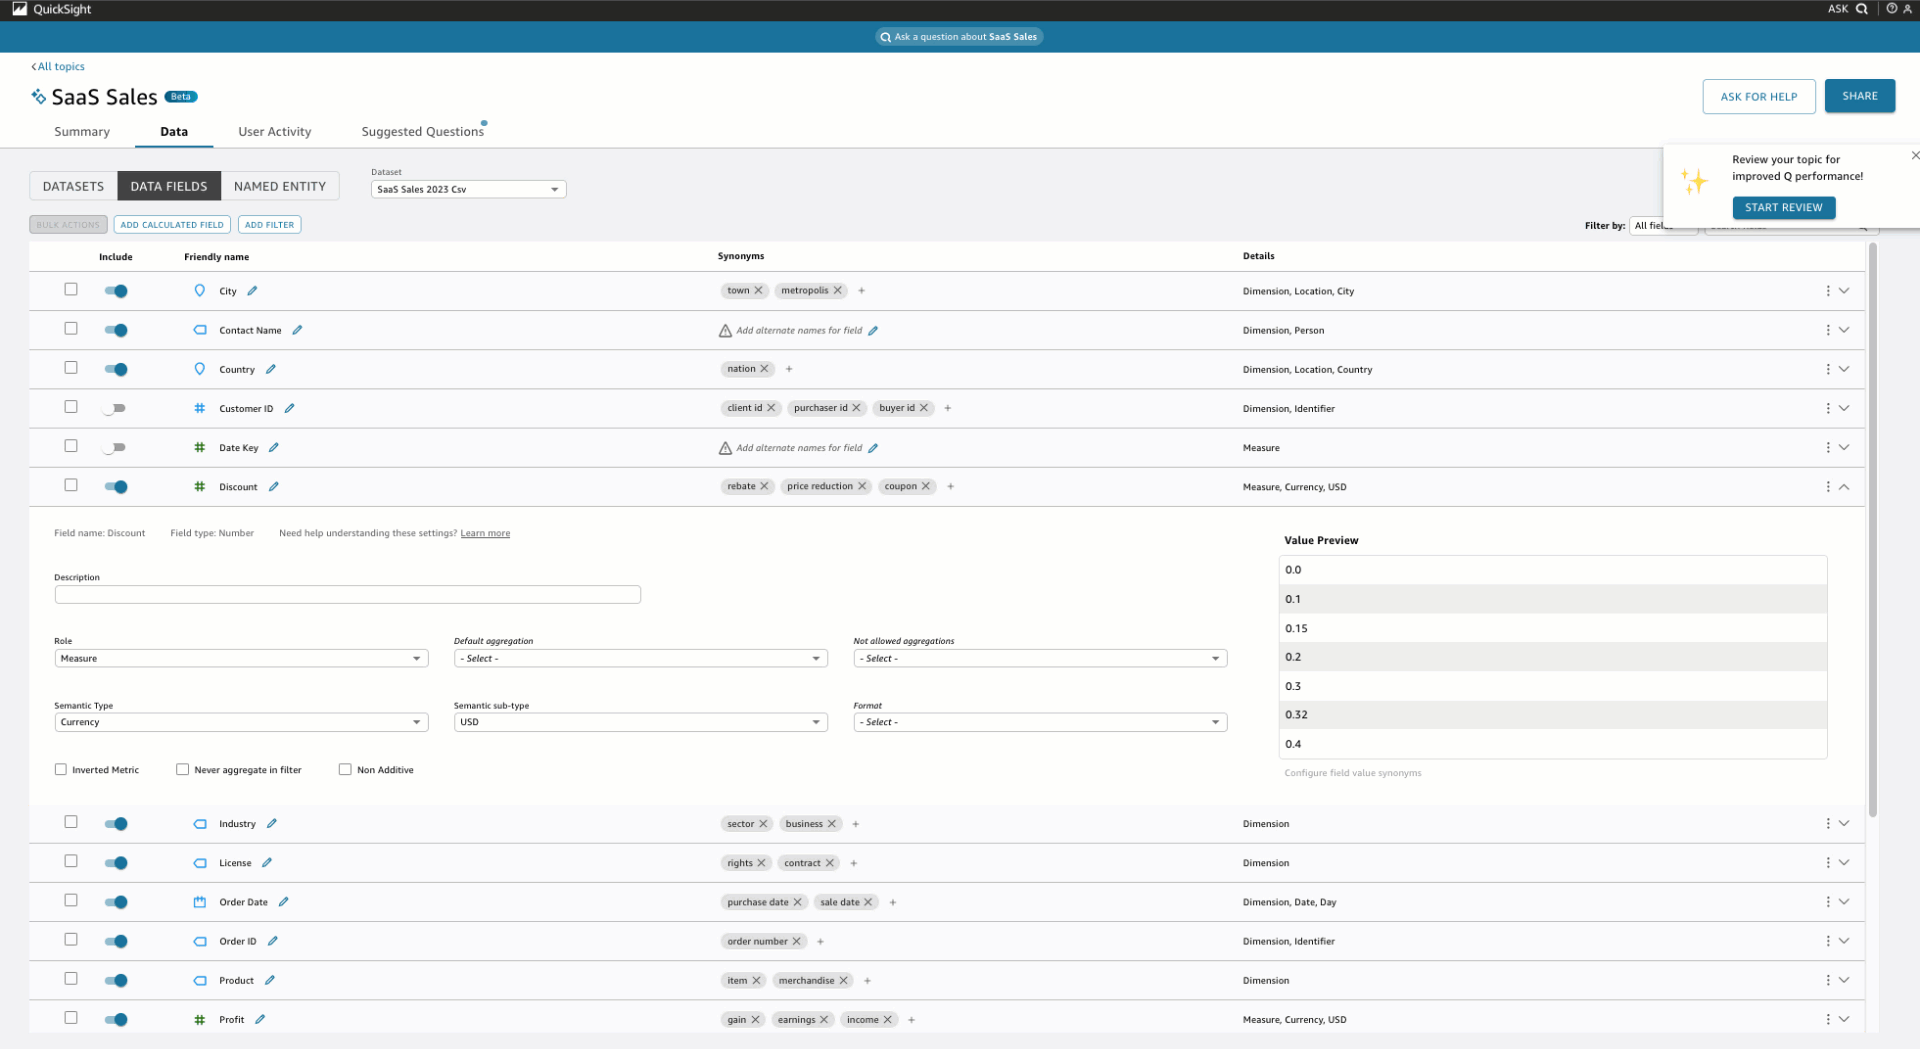Enable the Inverted Metric checkbox
This screenshot has width=1920, height=1049.
tap(60, 769)
